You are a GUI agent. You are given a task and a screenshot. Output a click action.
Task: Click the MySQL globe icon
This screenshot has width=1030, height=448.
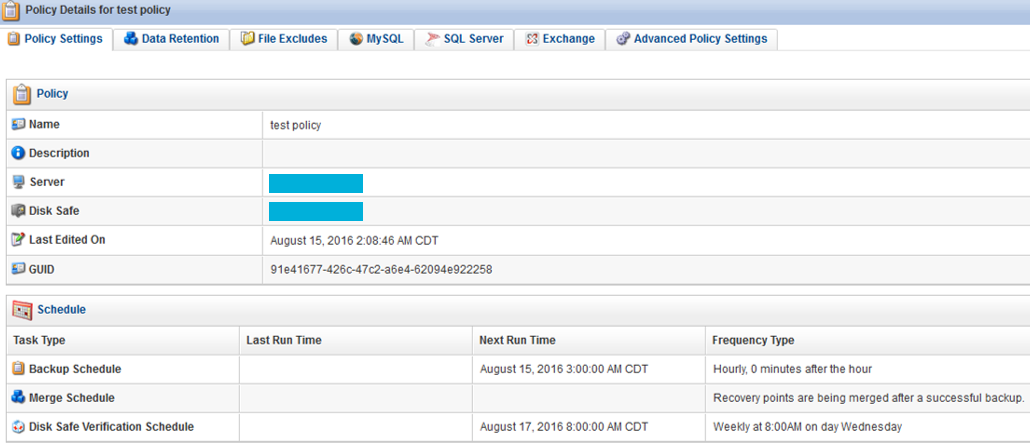(x=356, y=39)
